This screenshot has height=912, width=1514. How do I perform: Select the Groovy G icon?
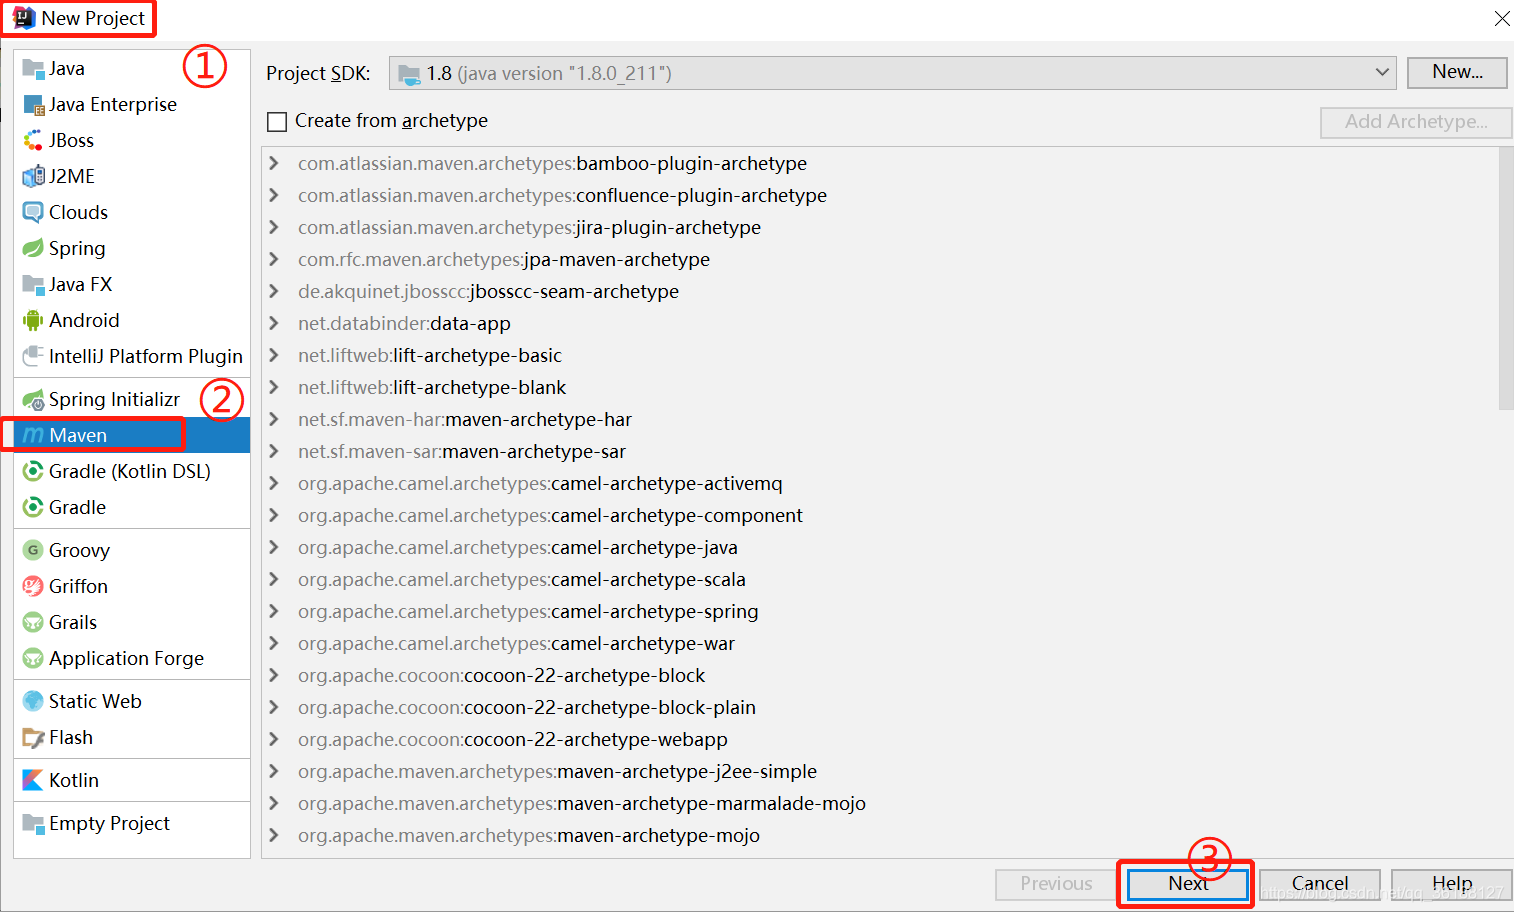(x=33, y=551)
